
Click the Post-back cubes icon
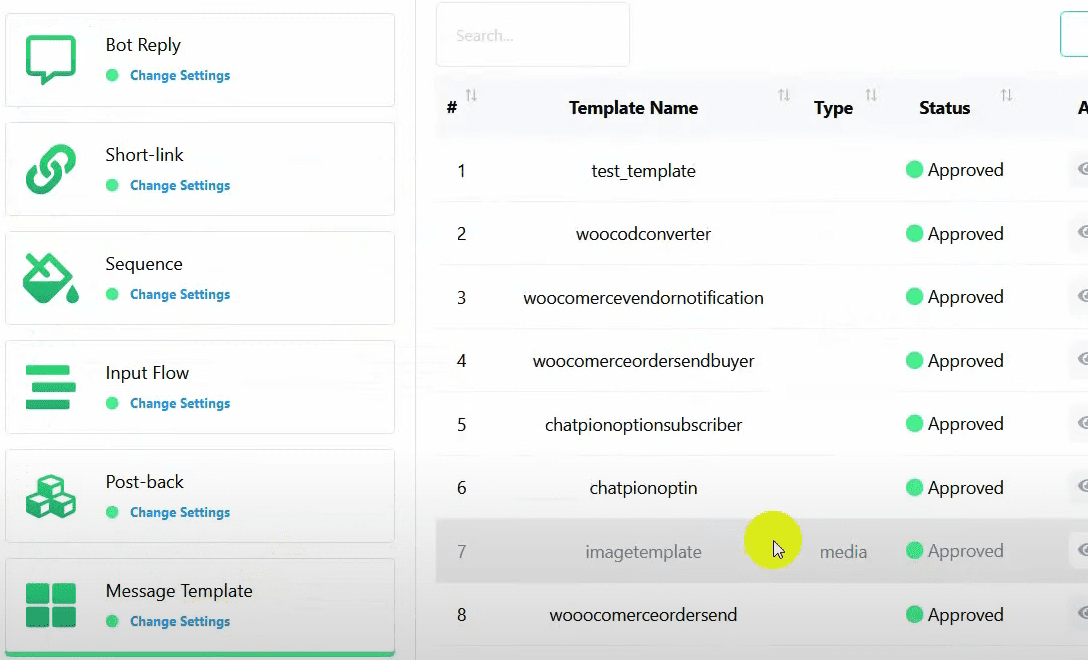pos(50,496)
